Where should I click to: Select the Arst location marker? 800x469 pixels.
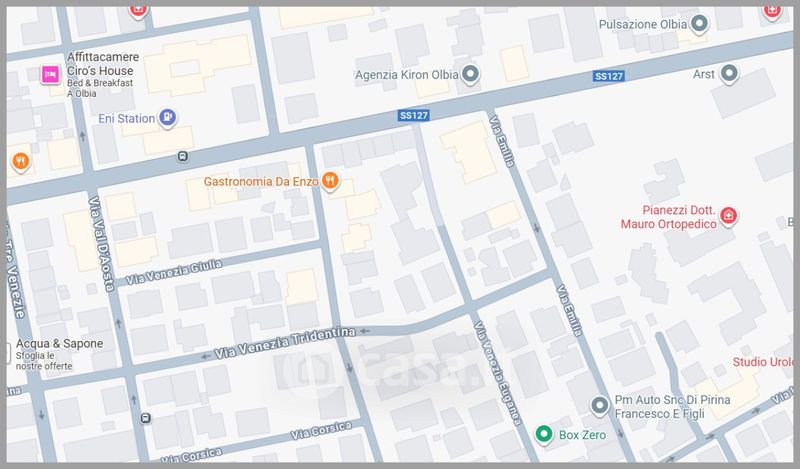click(729, 73)
